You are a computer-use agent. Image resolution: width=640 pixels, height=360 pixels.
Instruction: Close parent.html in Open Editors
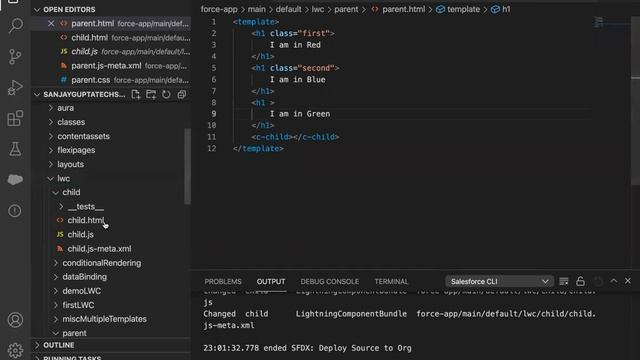click(x=51, y=24)
